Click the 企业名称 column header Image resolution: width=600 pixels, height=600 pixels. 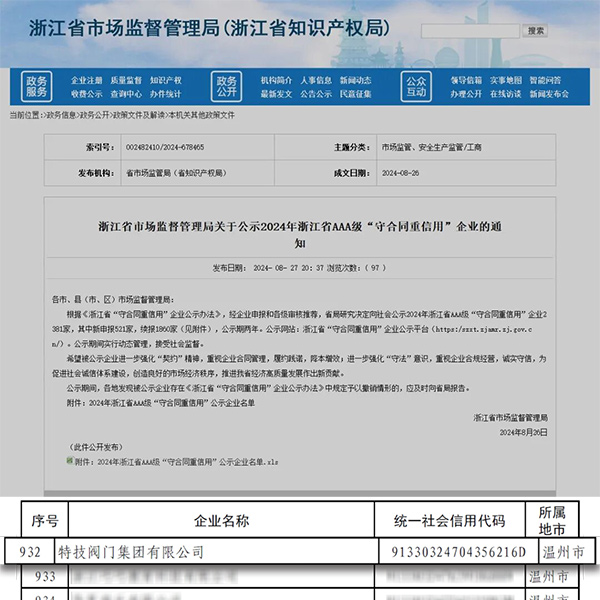point(221,520)
